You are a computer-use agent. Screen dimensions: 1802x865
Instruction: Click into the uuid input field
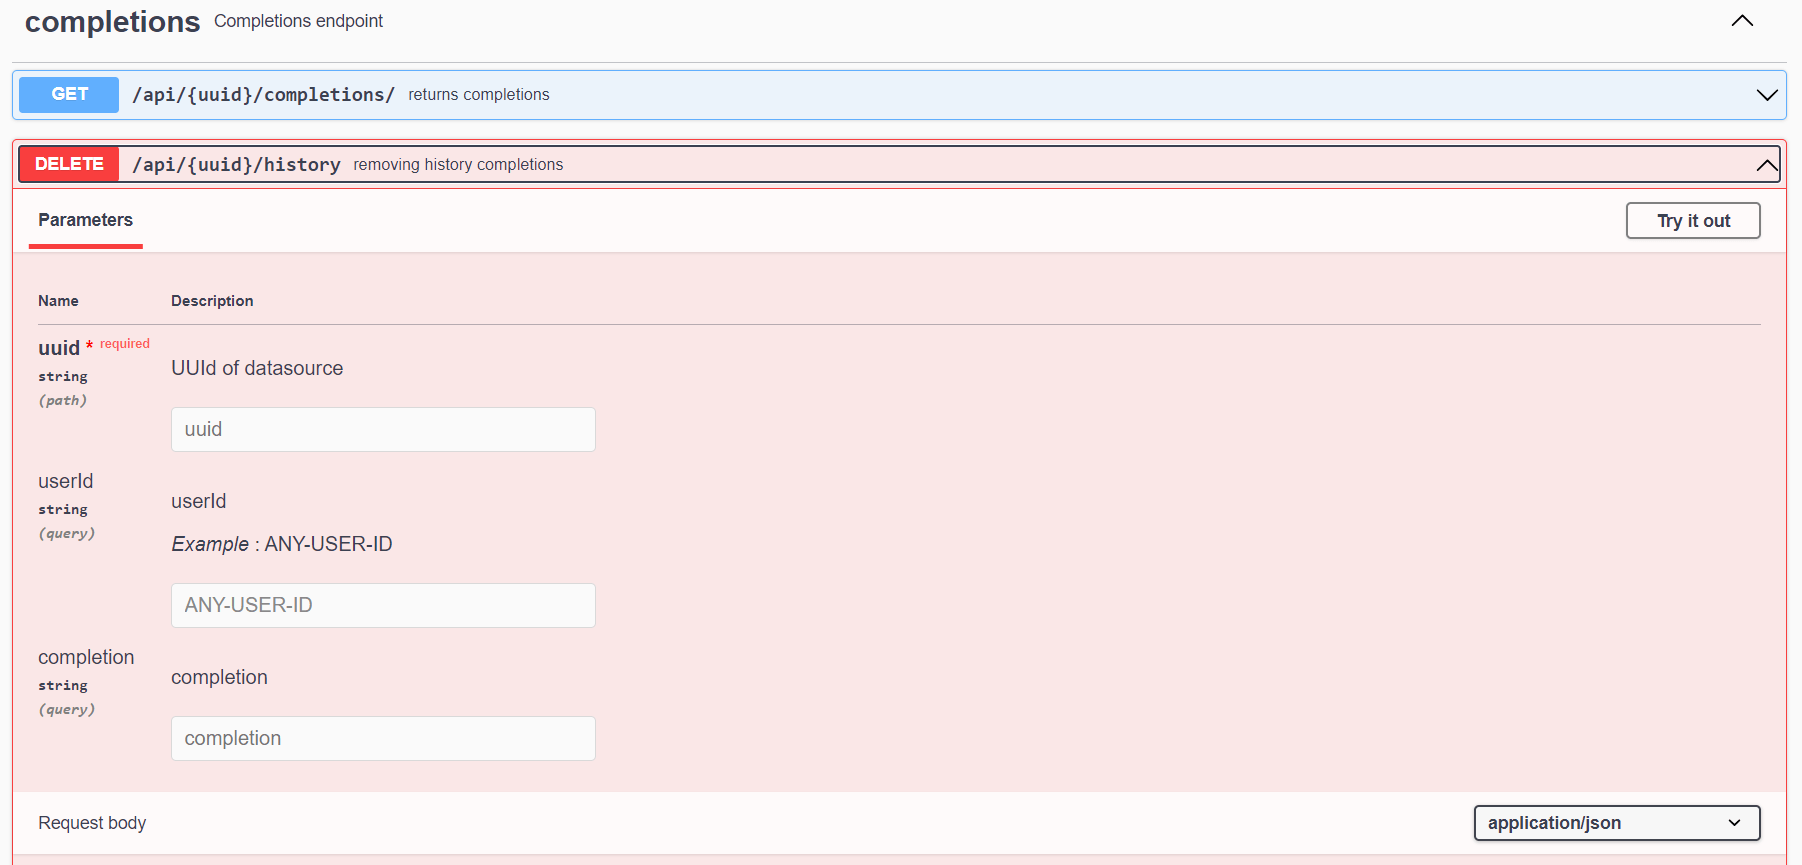click(383, 429)
